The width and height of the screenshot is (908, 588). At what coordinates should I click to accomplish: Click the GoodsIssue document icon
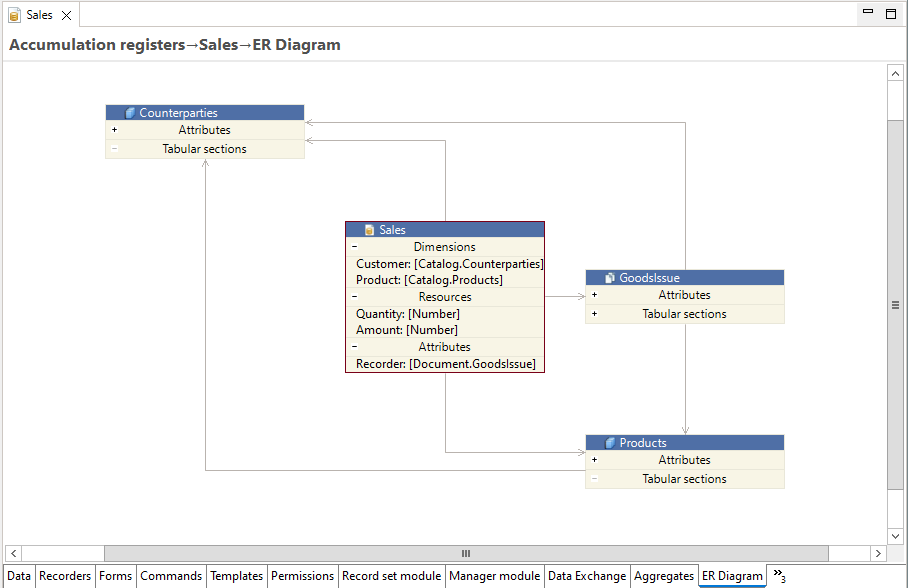(x=610, y=278)
